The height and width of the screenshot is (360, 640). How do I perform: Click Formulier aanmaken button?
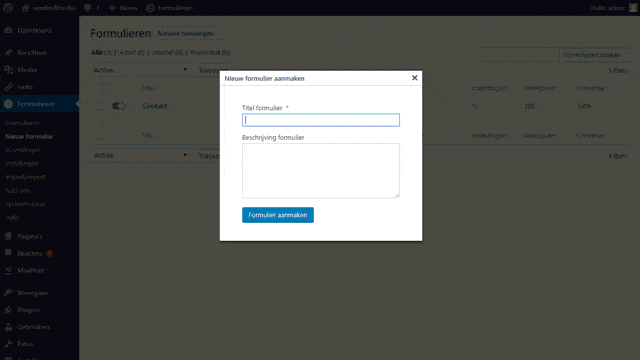[x=278, y=215]
